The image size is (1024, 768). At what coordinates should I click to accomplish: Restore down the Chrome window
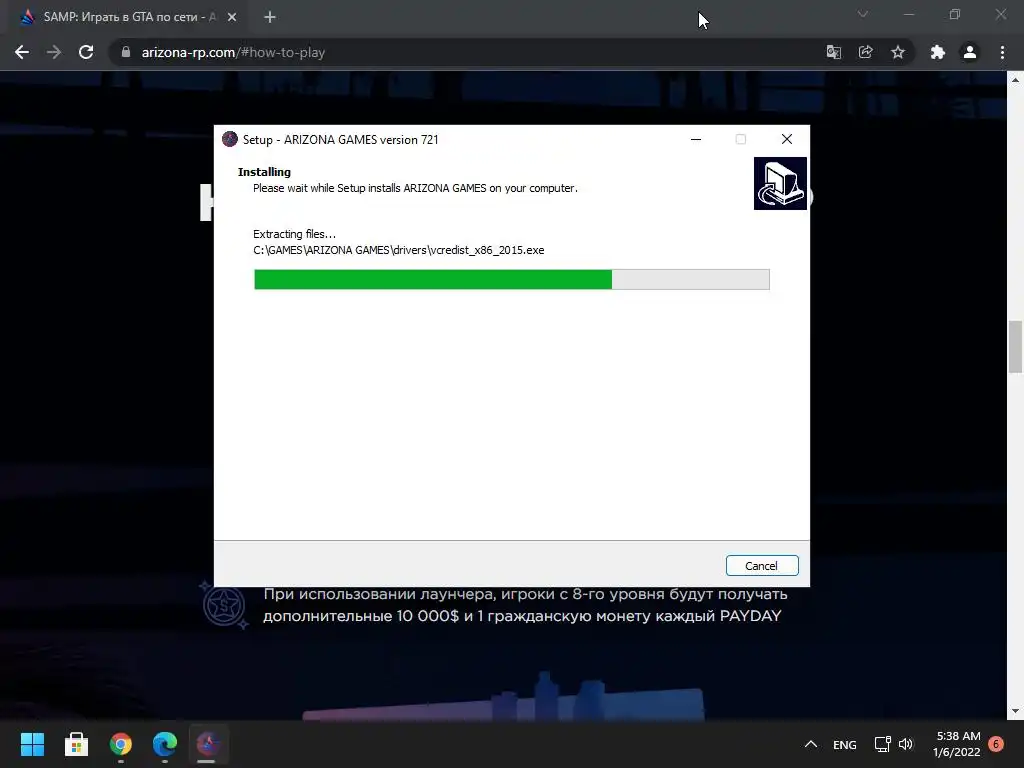[x=955, y=14]
